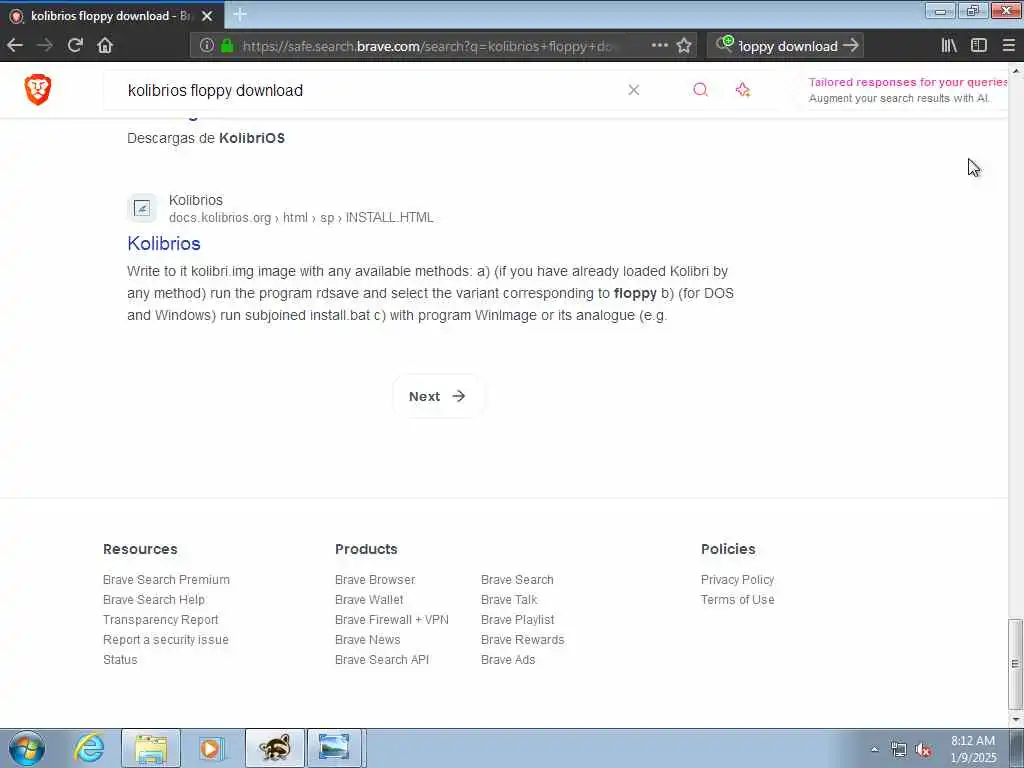This screenshot has height=768, width=1024.
Task: Click the docs.kolibrios.org result favicon
Action: (x=142, y=208)
